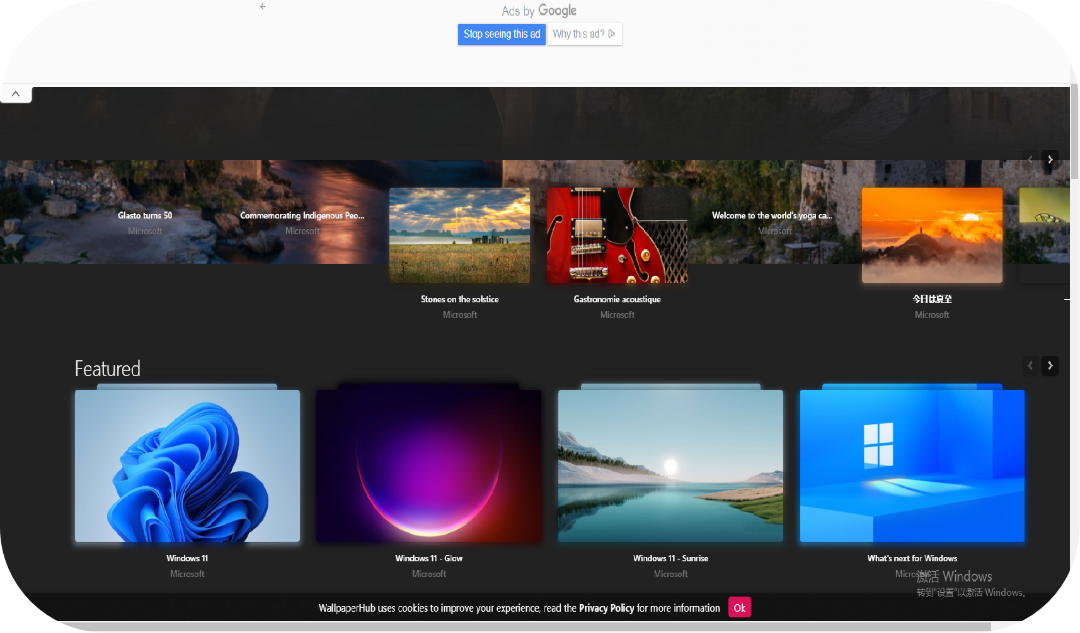1080x633 pixels.
Task: Click the Featured section heading
Action: pyautogui.click(x=107, y=369)
